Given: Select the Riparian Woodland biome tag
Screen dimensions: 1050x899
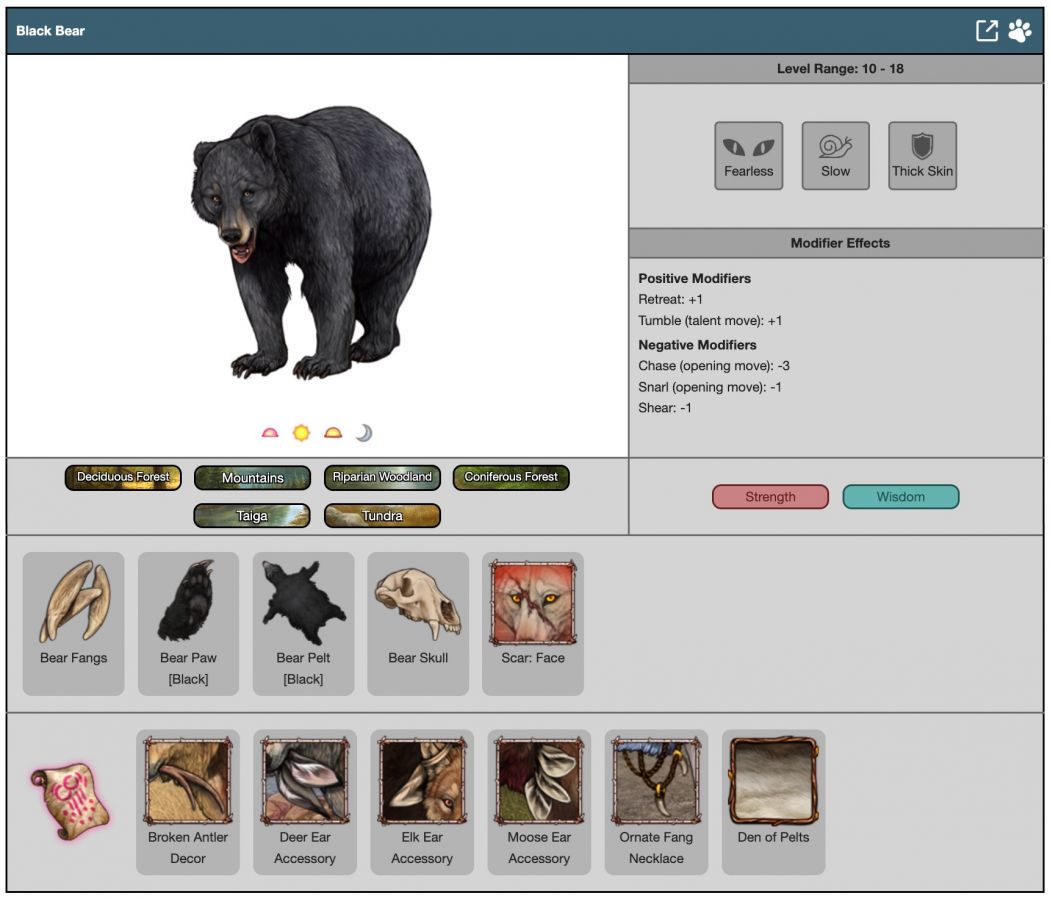Looking at the screenshot, I should coord(382,478).
